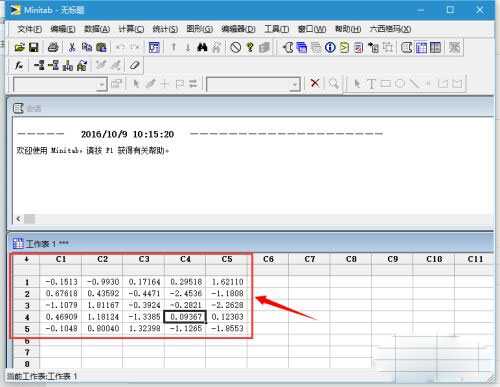
Task: Click cell containing -2.4536
Action: click(x=185, y=294)
